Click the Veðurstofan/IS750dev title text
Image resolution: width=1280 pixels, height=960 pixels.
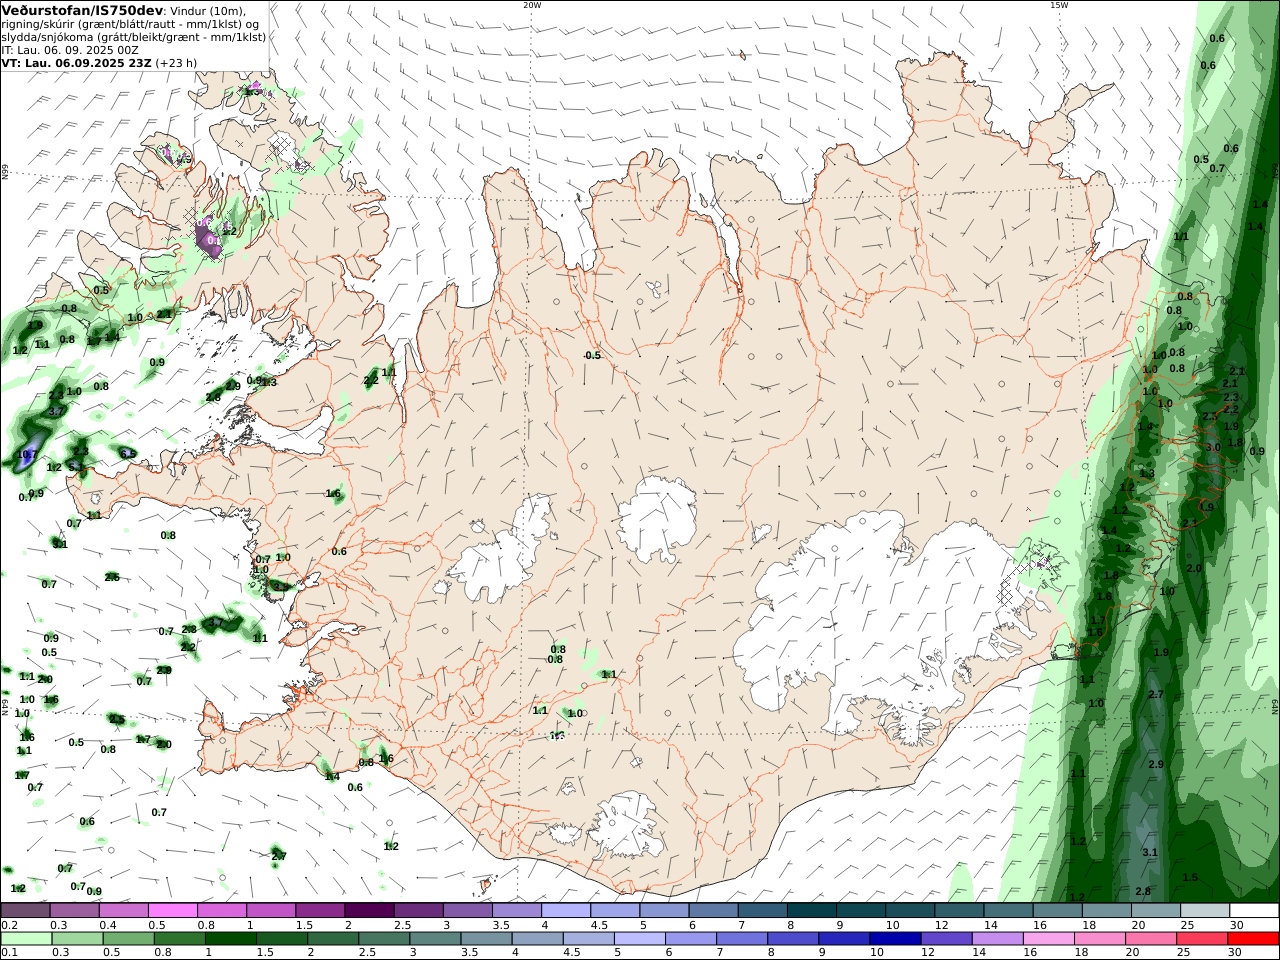pyautogui.click(x=82, y=10)
